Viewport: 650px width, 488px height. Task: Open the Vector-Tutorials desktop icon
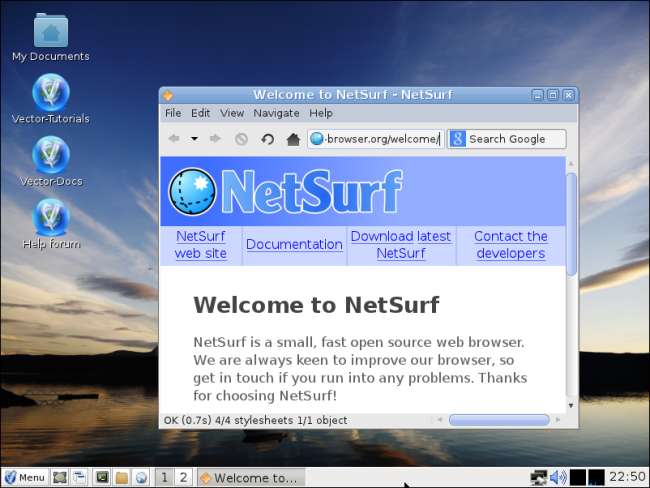50,93
